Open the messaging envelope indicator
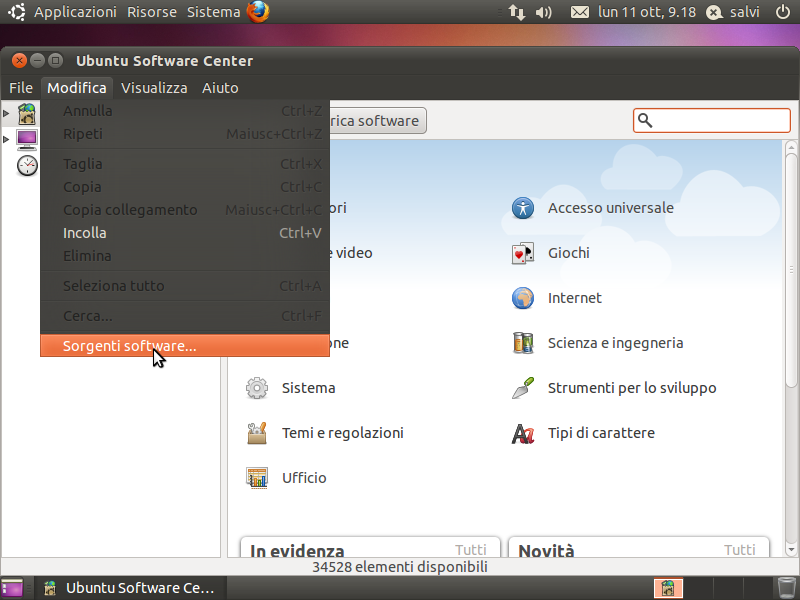The width and height of the screenshot is (800, 600). [x=580, y=12]
